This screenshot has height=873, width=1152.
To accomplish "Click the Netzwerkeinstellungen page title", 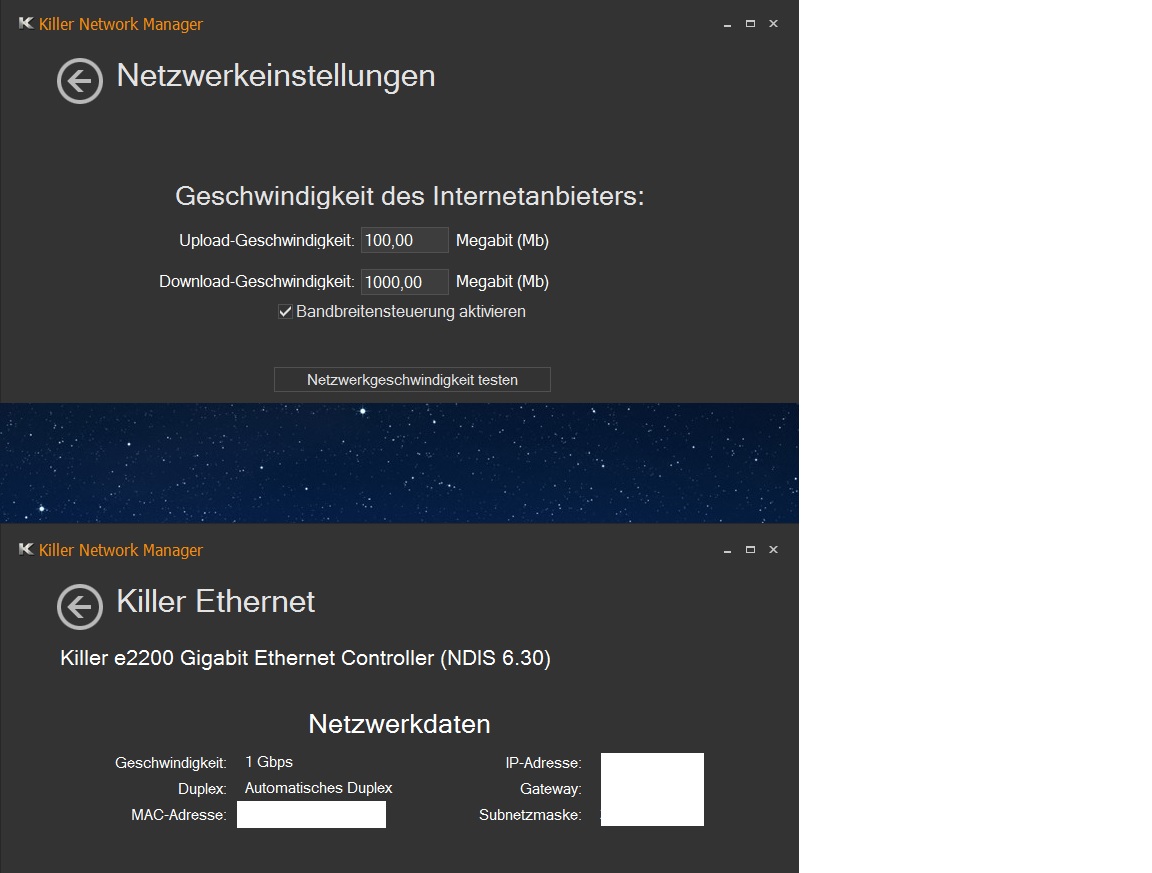I will point(276,76).
